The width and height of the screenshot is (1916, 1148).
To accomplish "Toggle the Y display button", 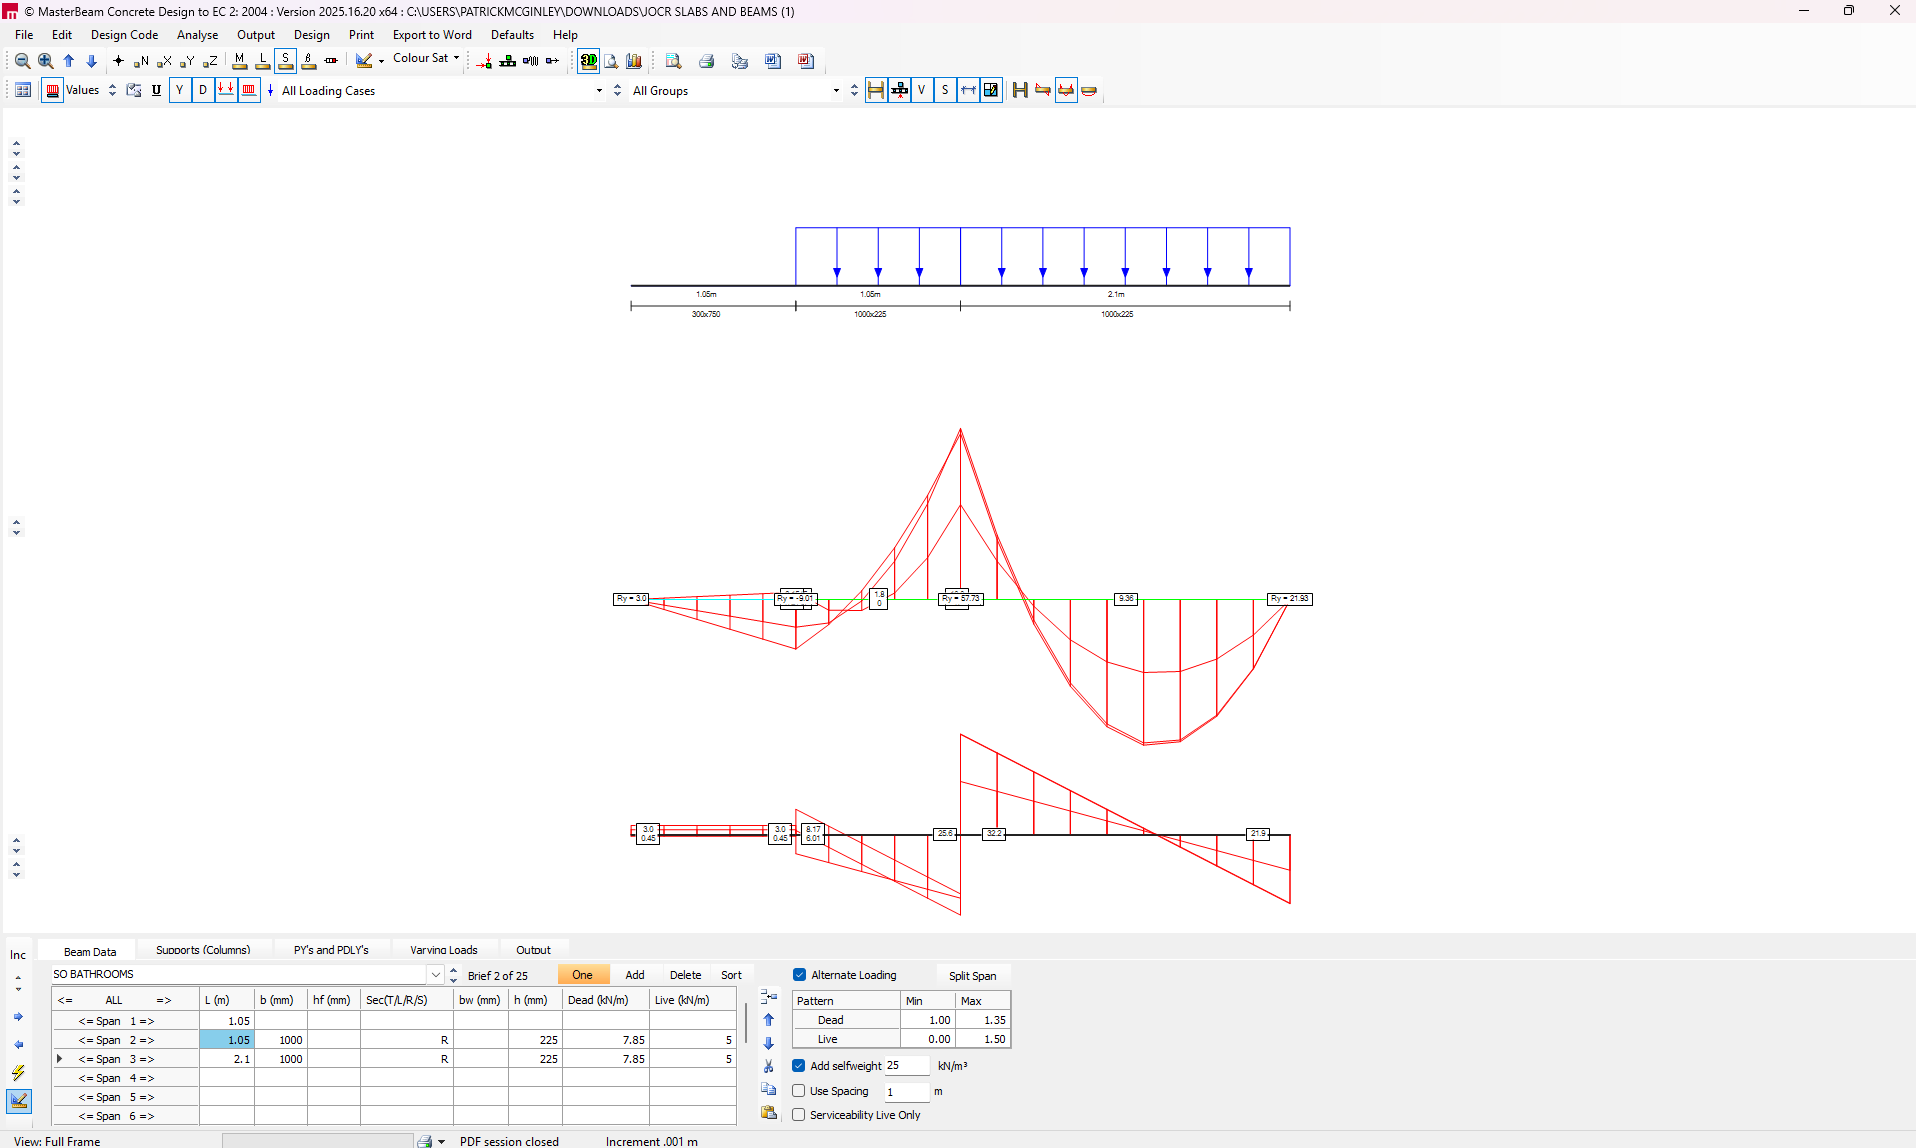I will (x=180, y=90).
